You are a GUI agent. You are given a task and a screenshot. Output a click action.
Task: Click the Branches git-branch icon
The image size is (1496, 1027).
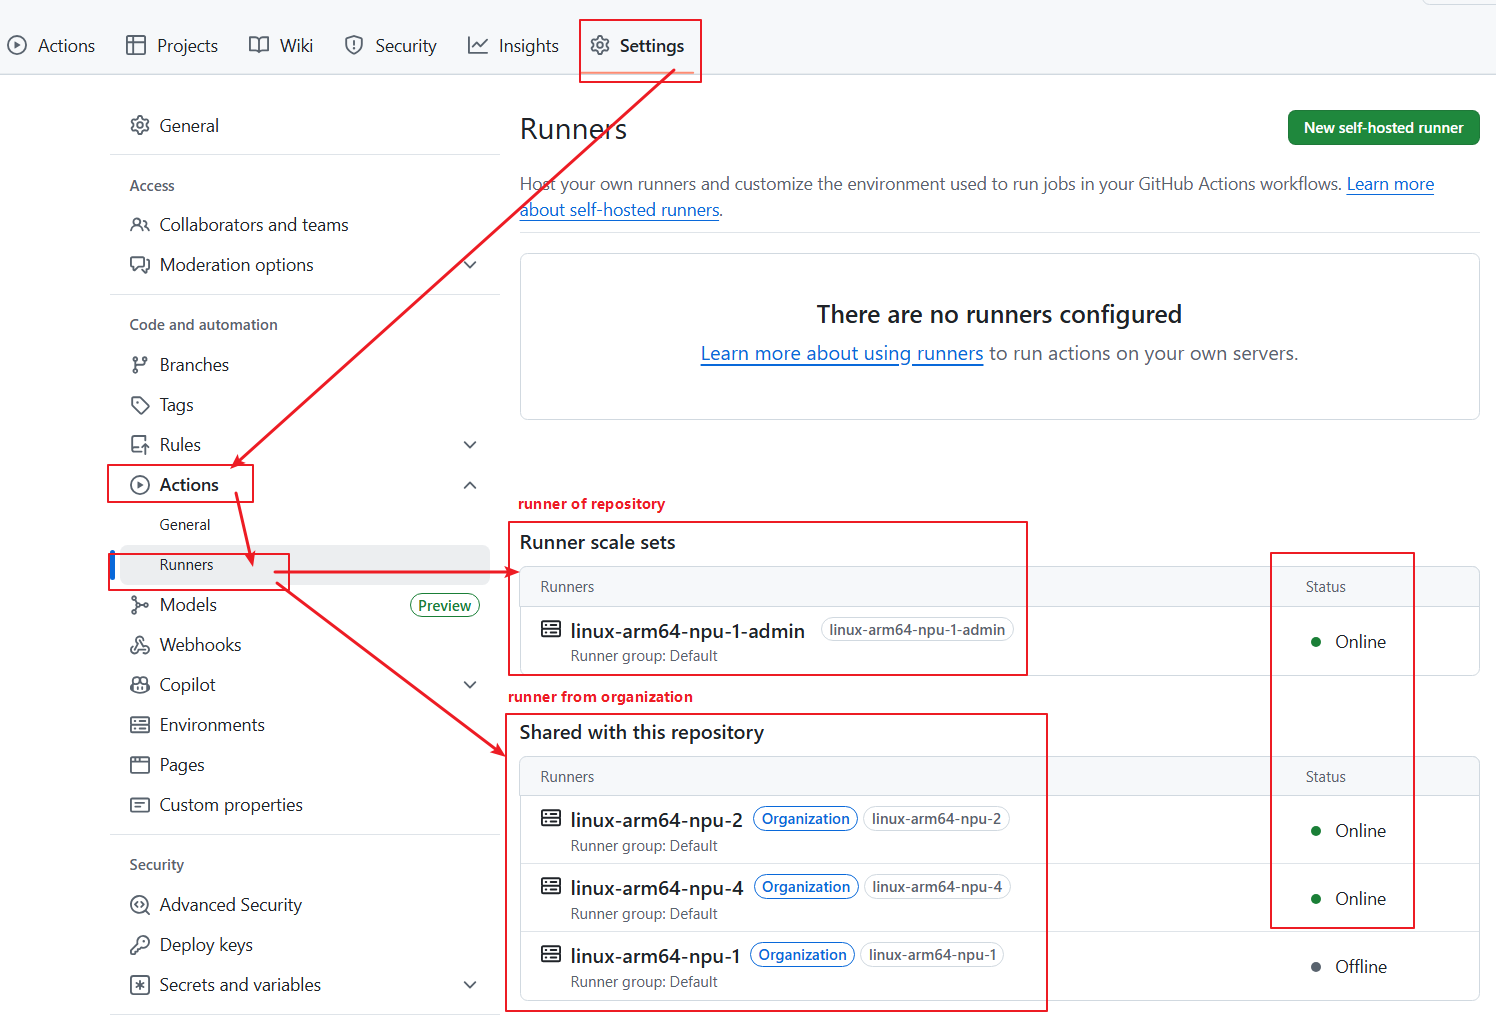(140, 365)
